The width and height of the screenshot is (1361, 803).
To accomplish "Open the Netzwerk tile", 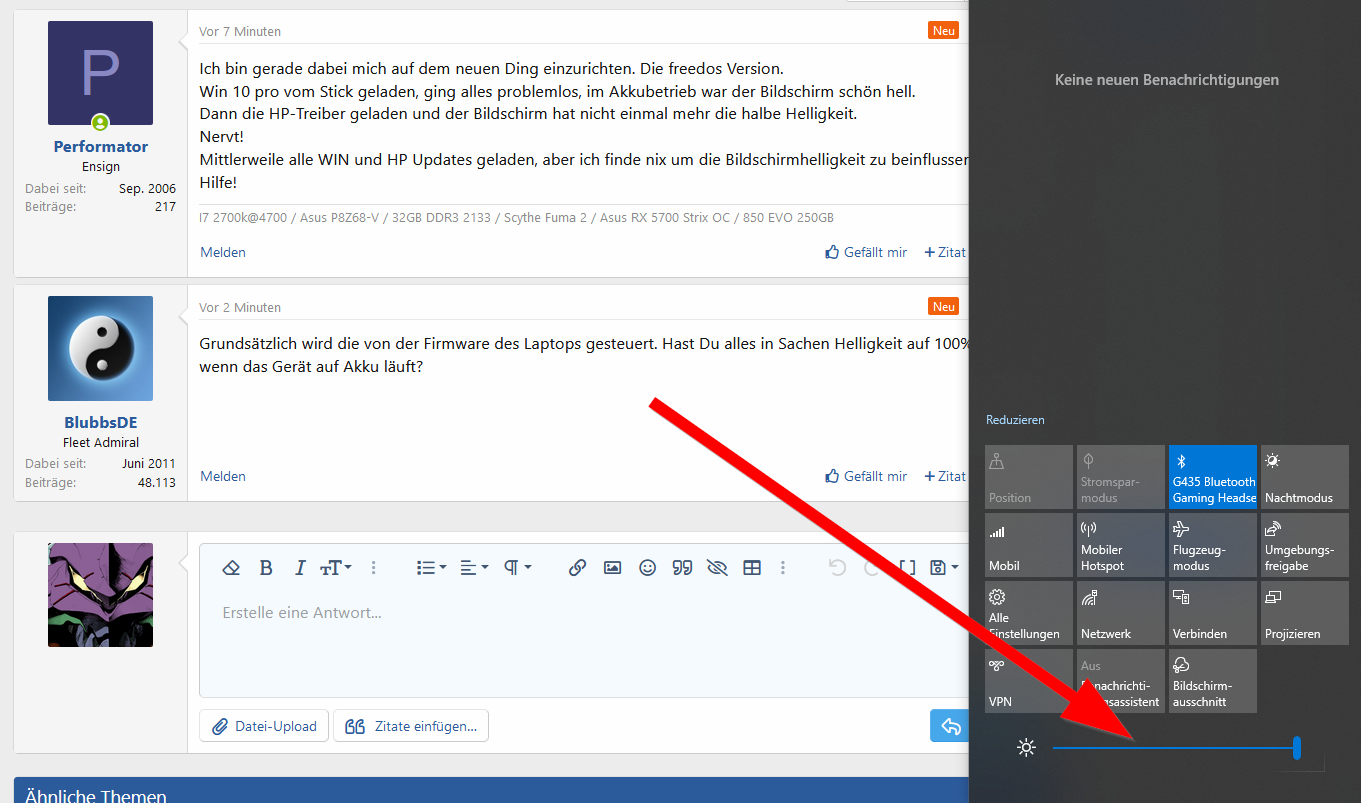I will coord(1121,613).
